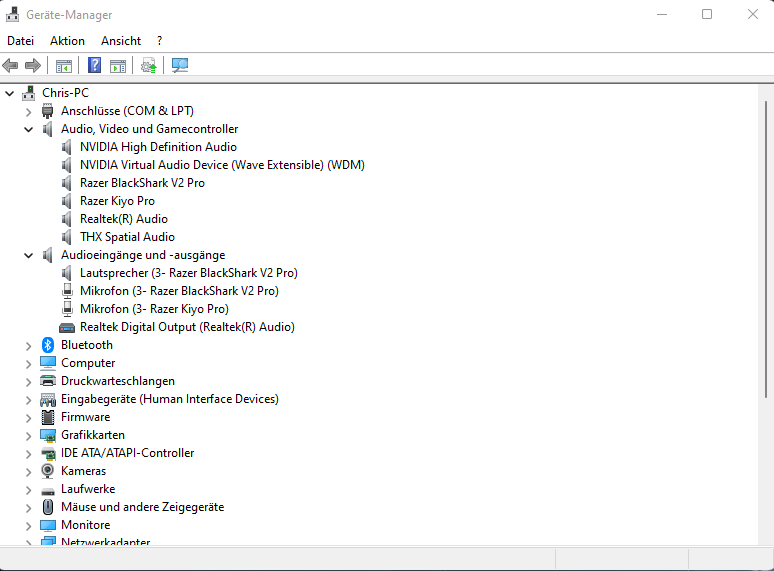The width and height of the screenshot is (774, 571).
Task: Expand the Monitore category
Action: point(29,526)
